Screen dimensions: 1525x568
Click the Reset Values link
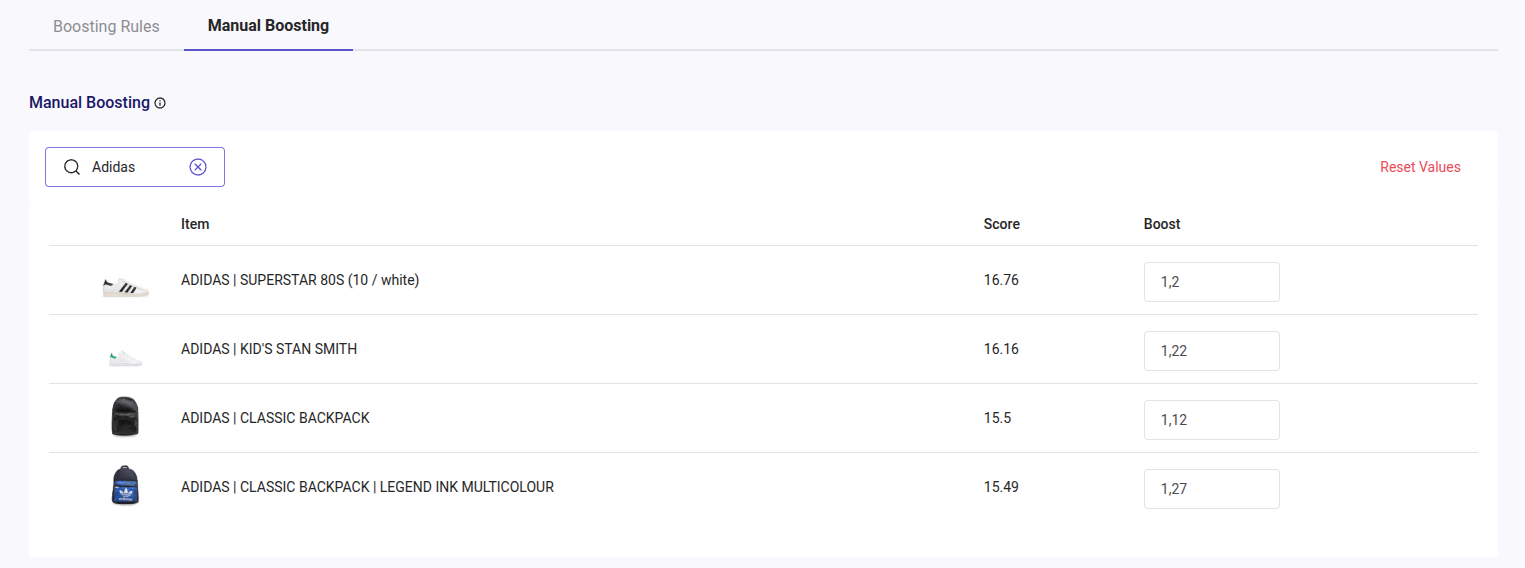(1420, 167)
